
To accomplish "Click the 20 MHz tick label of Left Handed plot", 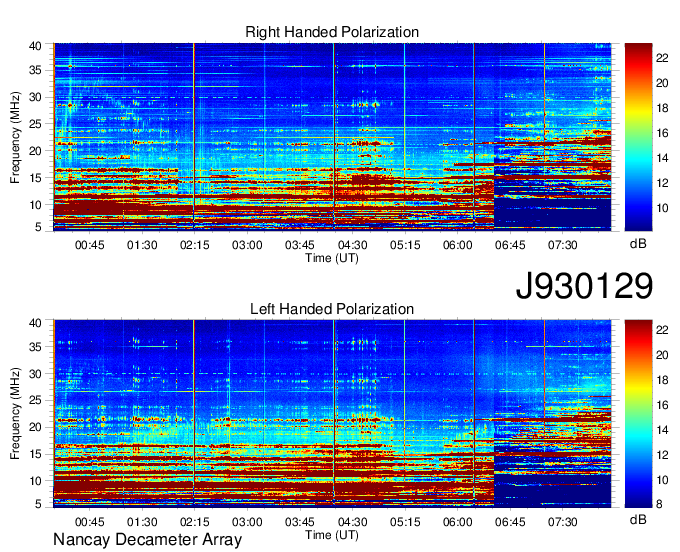I will click(35, 428).
